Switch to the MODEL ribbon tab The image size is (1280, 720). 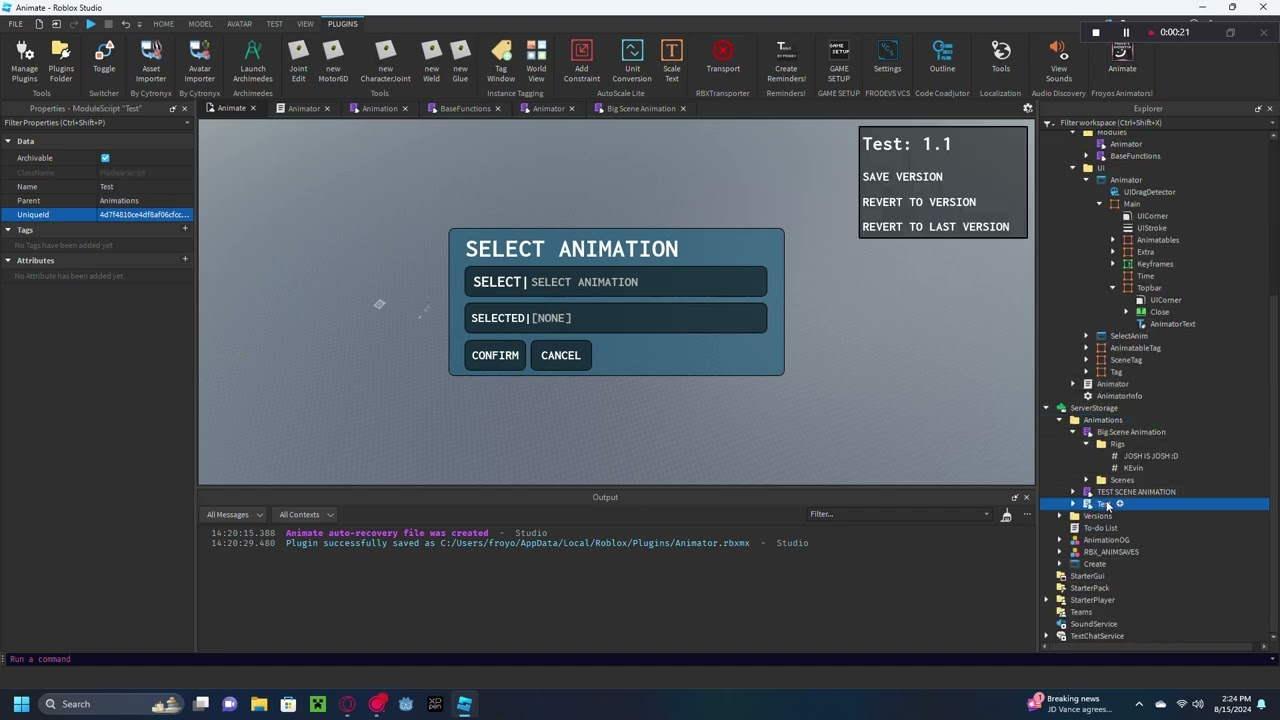tap(200, 24)
